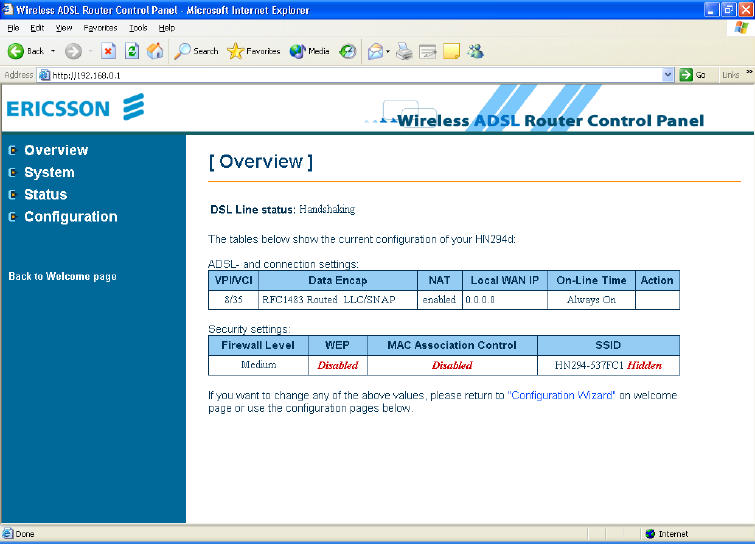Open the Overview sidebar link

(56, 150)
